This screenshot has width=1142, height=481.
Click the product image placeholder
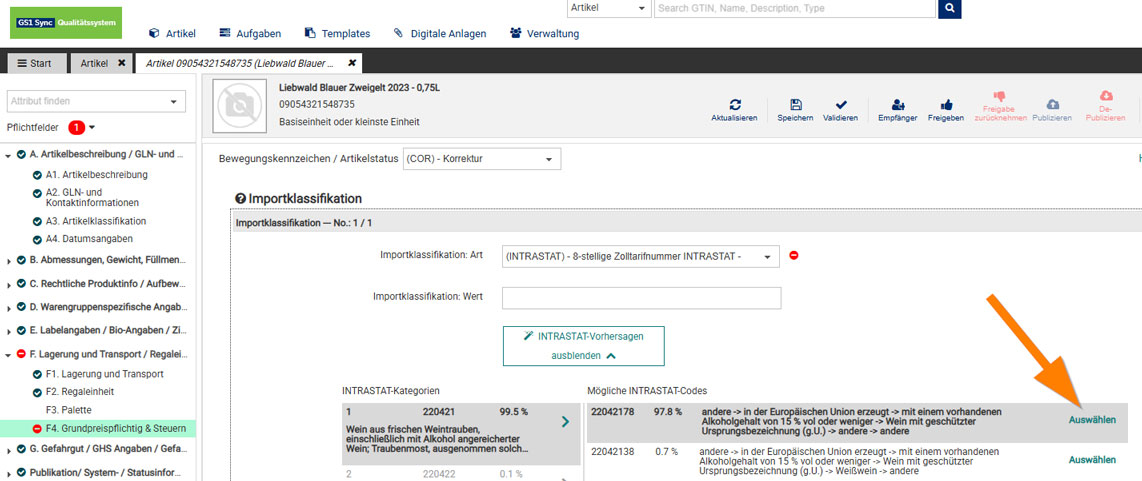[238, 107]
